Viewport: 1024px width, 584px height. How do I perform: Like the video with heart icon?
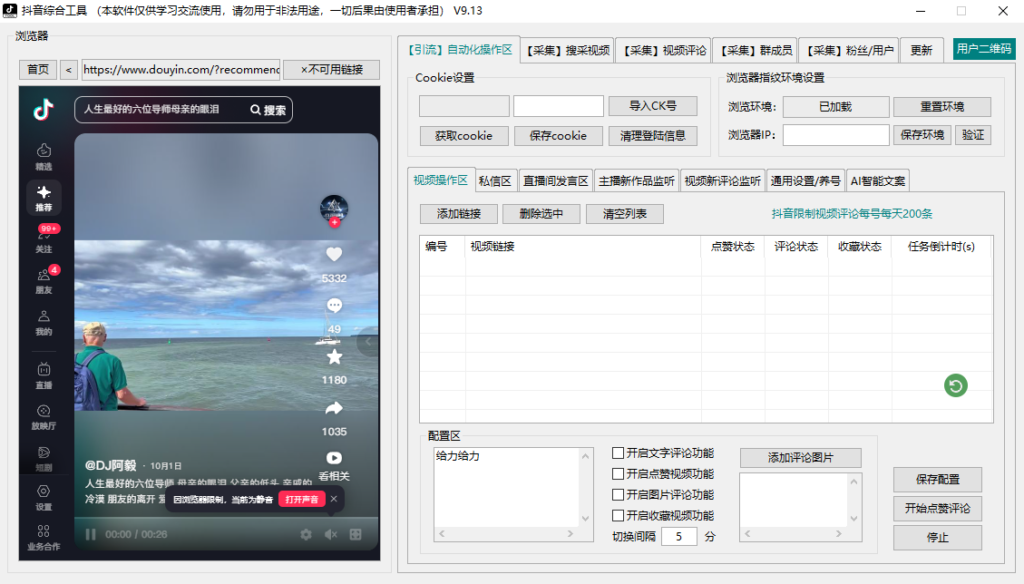click(x=334, y=255)
